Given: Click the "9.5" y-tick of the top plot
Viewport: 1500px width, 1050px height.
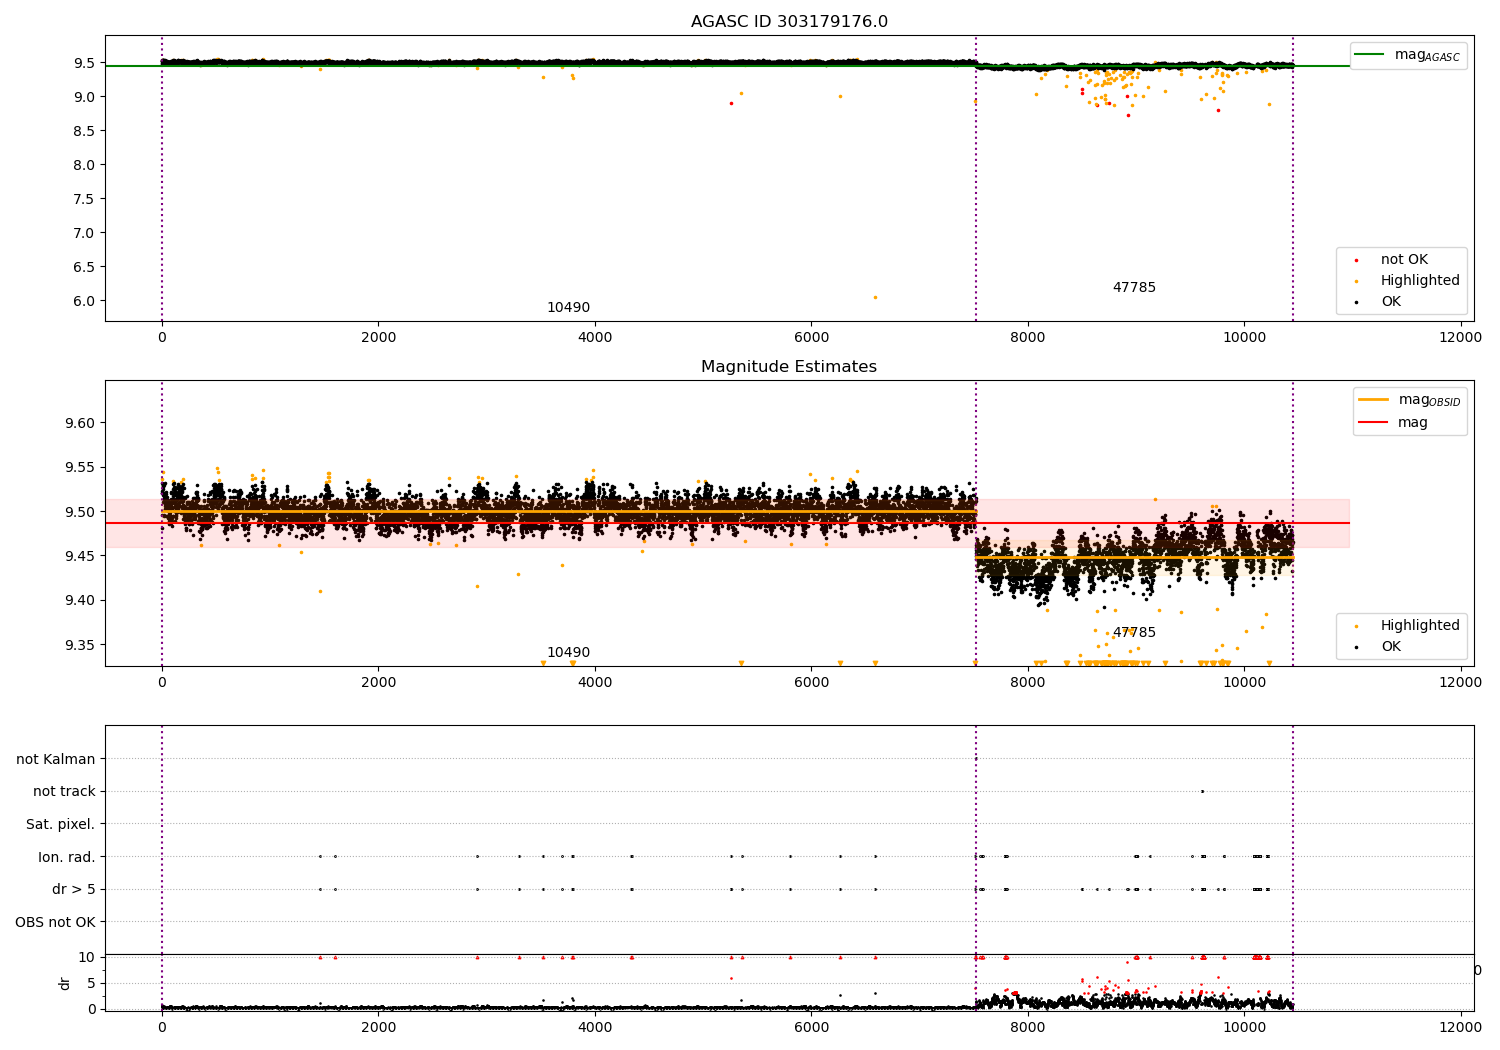Looking at the screenshot, I should 84,63.
